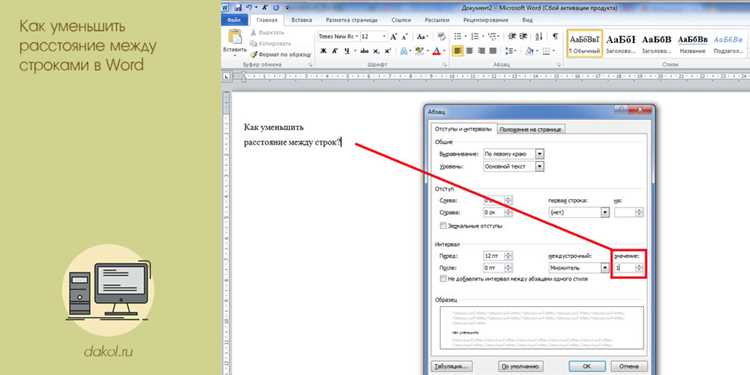
Task: Click the Sort (A-Z) icon
Action: point(539,36)
